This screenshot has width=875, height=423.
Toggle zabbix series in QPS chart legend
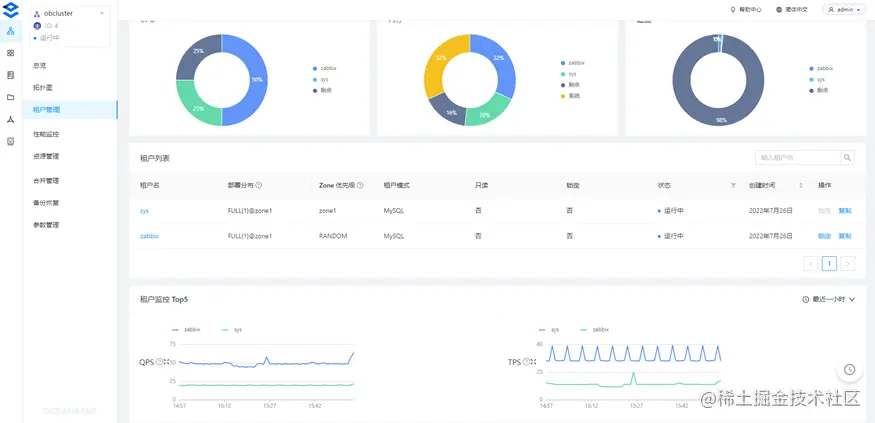[x=186, y=330]
